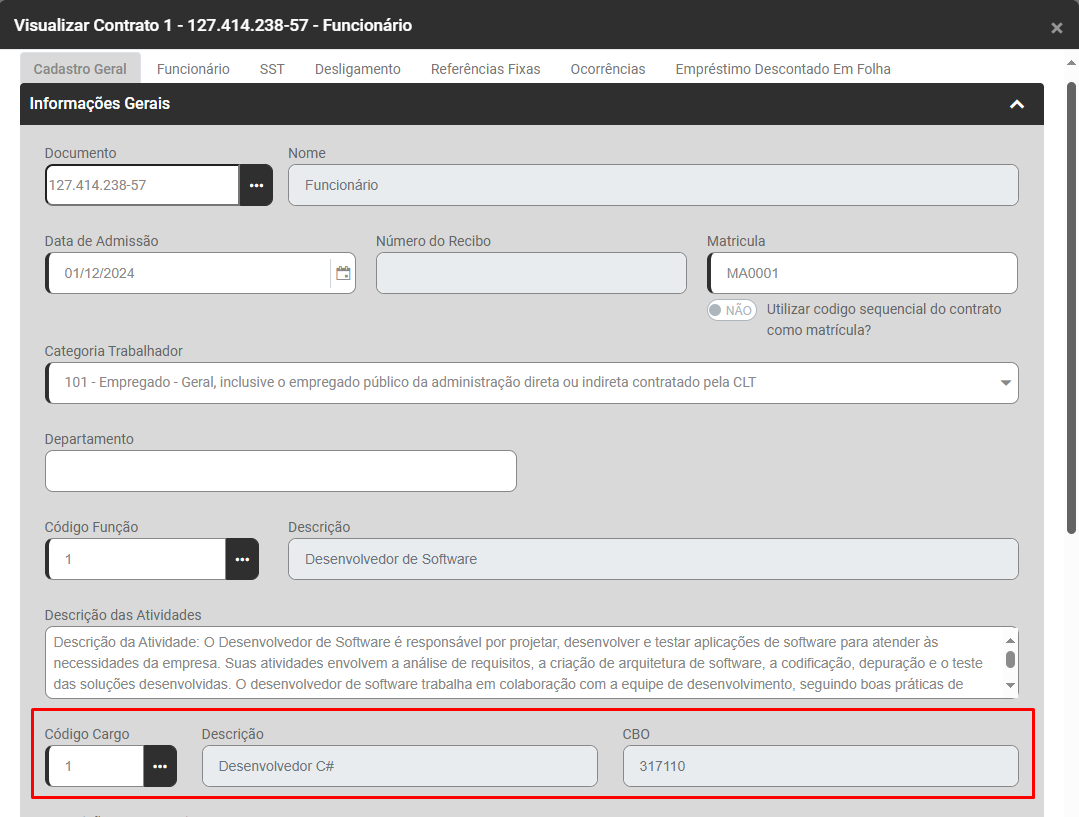Open the Código Cargo lookup ellipsis button
The image size is (1079, 817).
coord(160,766)
